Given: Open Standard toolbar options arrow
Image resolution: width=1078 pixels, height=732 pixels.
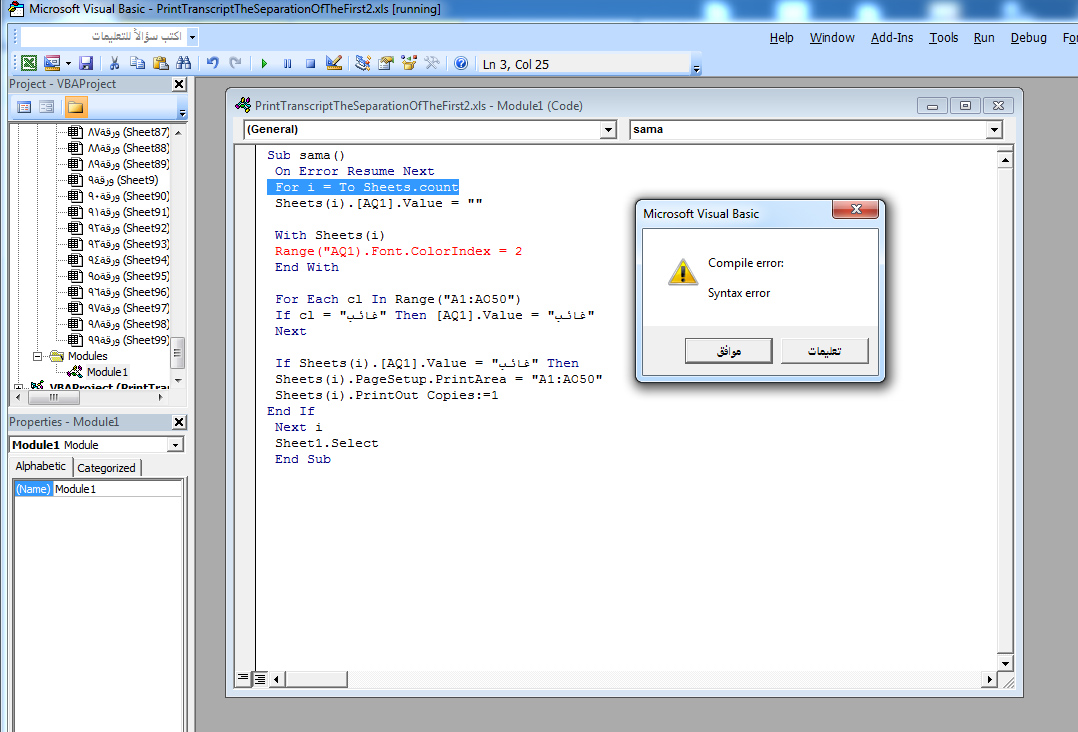Looking at the screenshot, I should (x=696, y=67).
